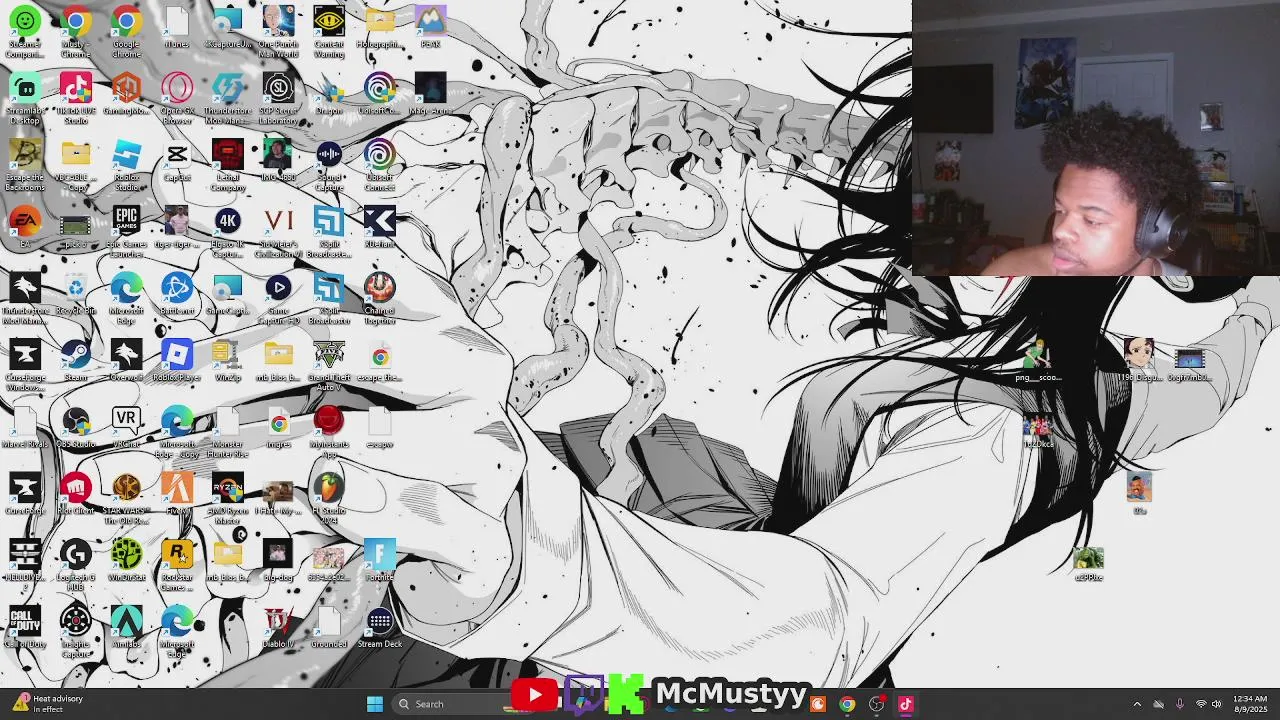The width and height of the screenshot is (1280, 720).
Task: Open the WinDirStat shortcut
Action: (x=126, y=562)
